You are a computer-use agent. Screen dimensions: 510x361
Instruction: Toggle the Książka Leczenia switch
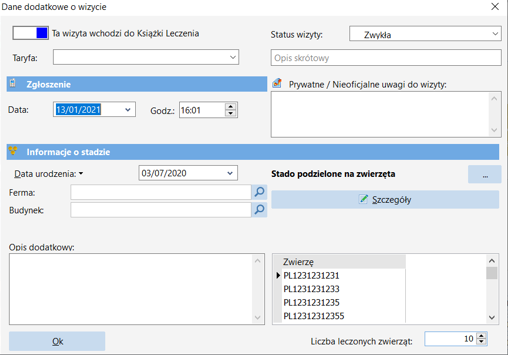[x=30, y=33]
